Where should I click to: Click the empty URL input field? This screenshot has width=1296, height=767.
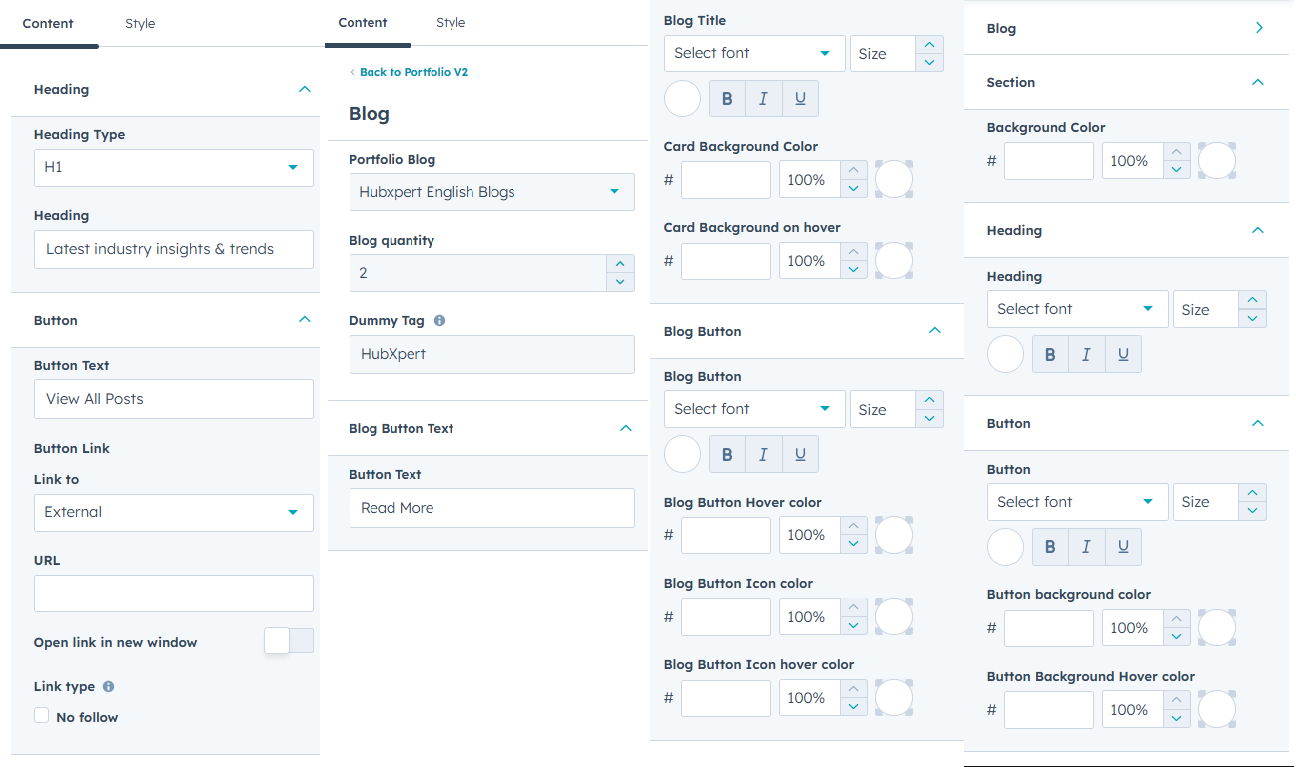point(174,593)
